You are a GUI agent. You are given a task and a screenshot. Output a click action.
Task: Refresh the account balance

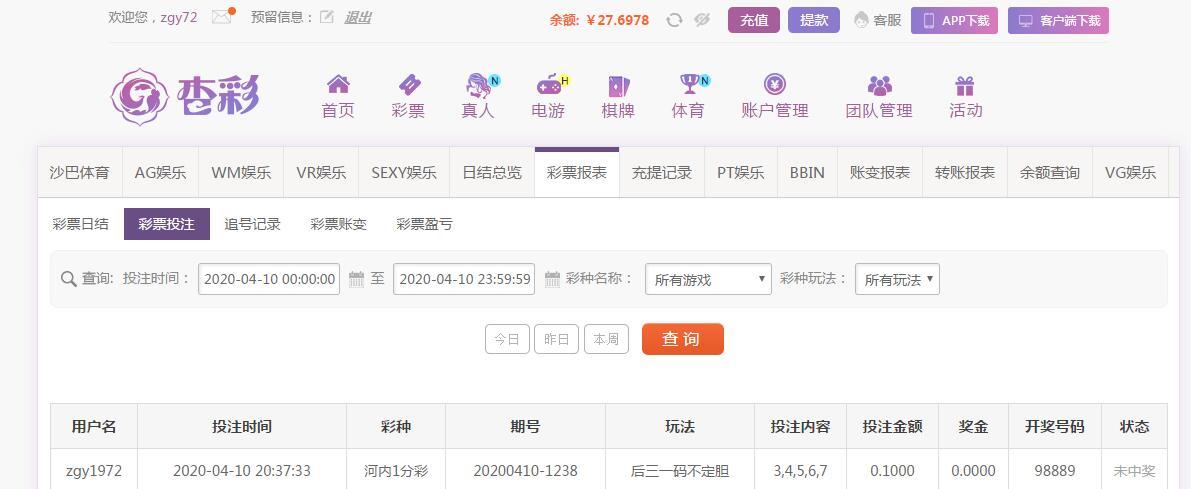click(674, 20)
